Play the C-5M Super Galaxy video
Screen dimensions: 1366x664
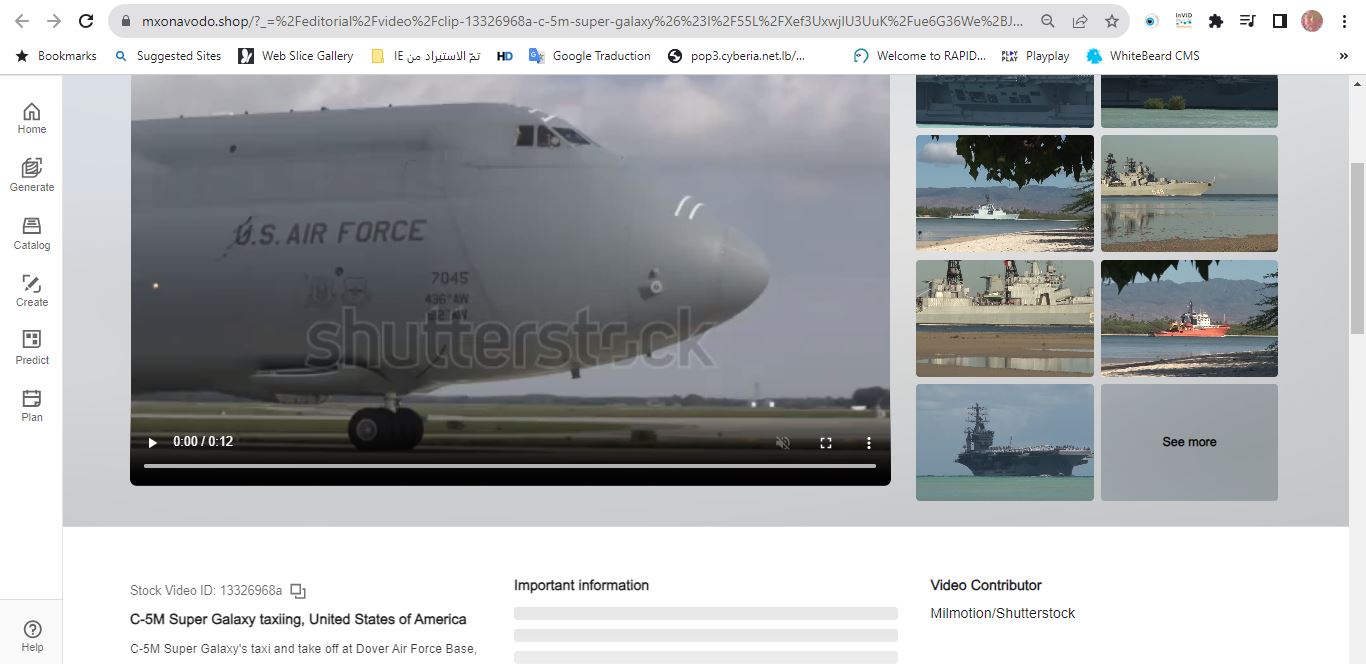[152, 442]
